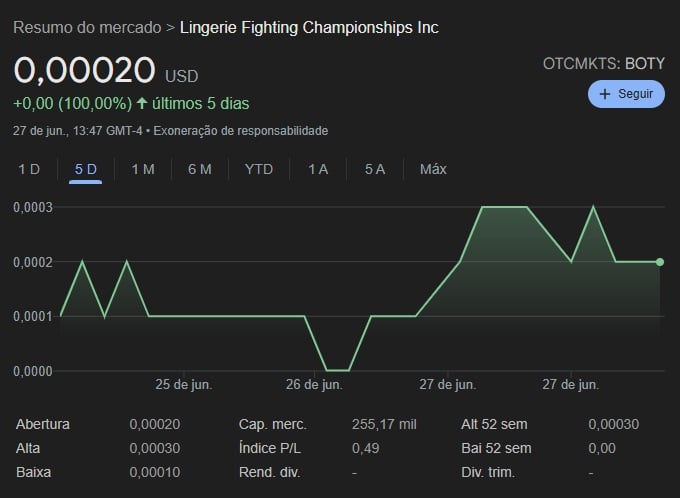Select the 5 D time range tab
Viewport: 680px width, 498px height.
coord(85,169)
